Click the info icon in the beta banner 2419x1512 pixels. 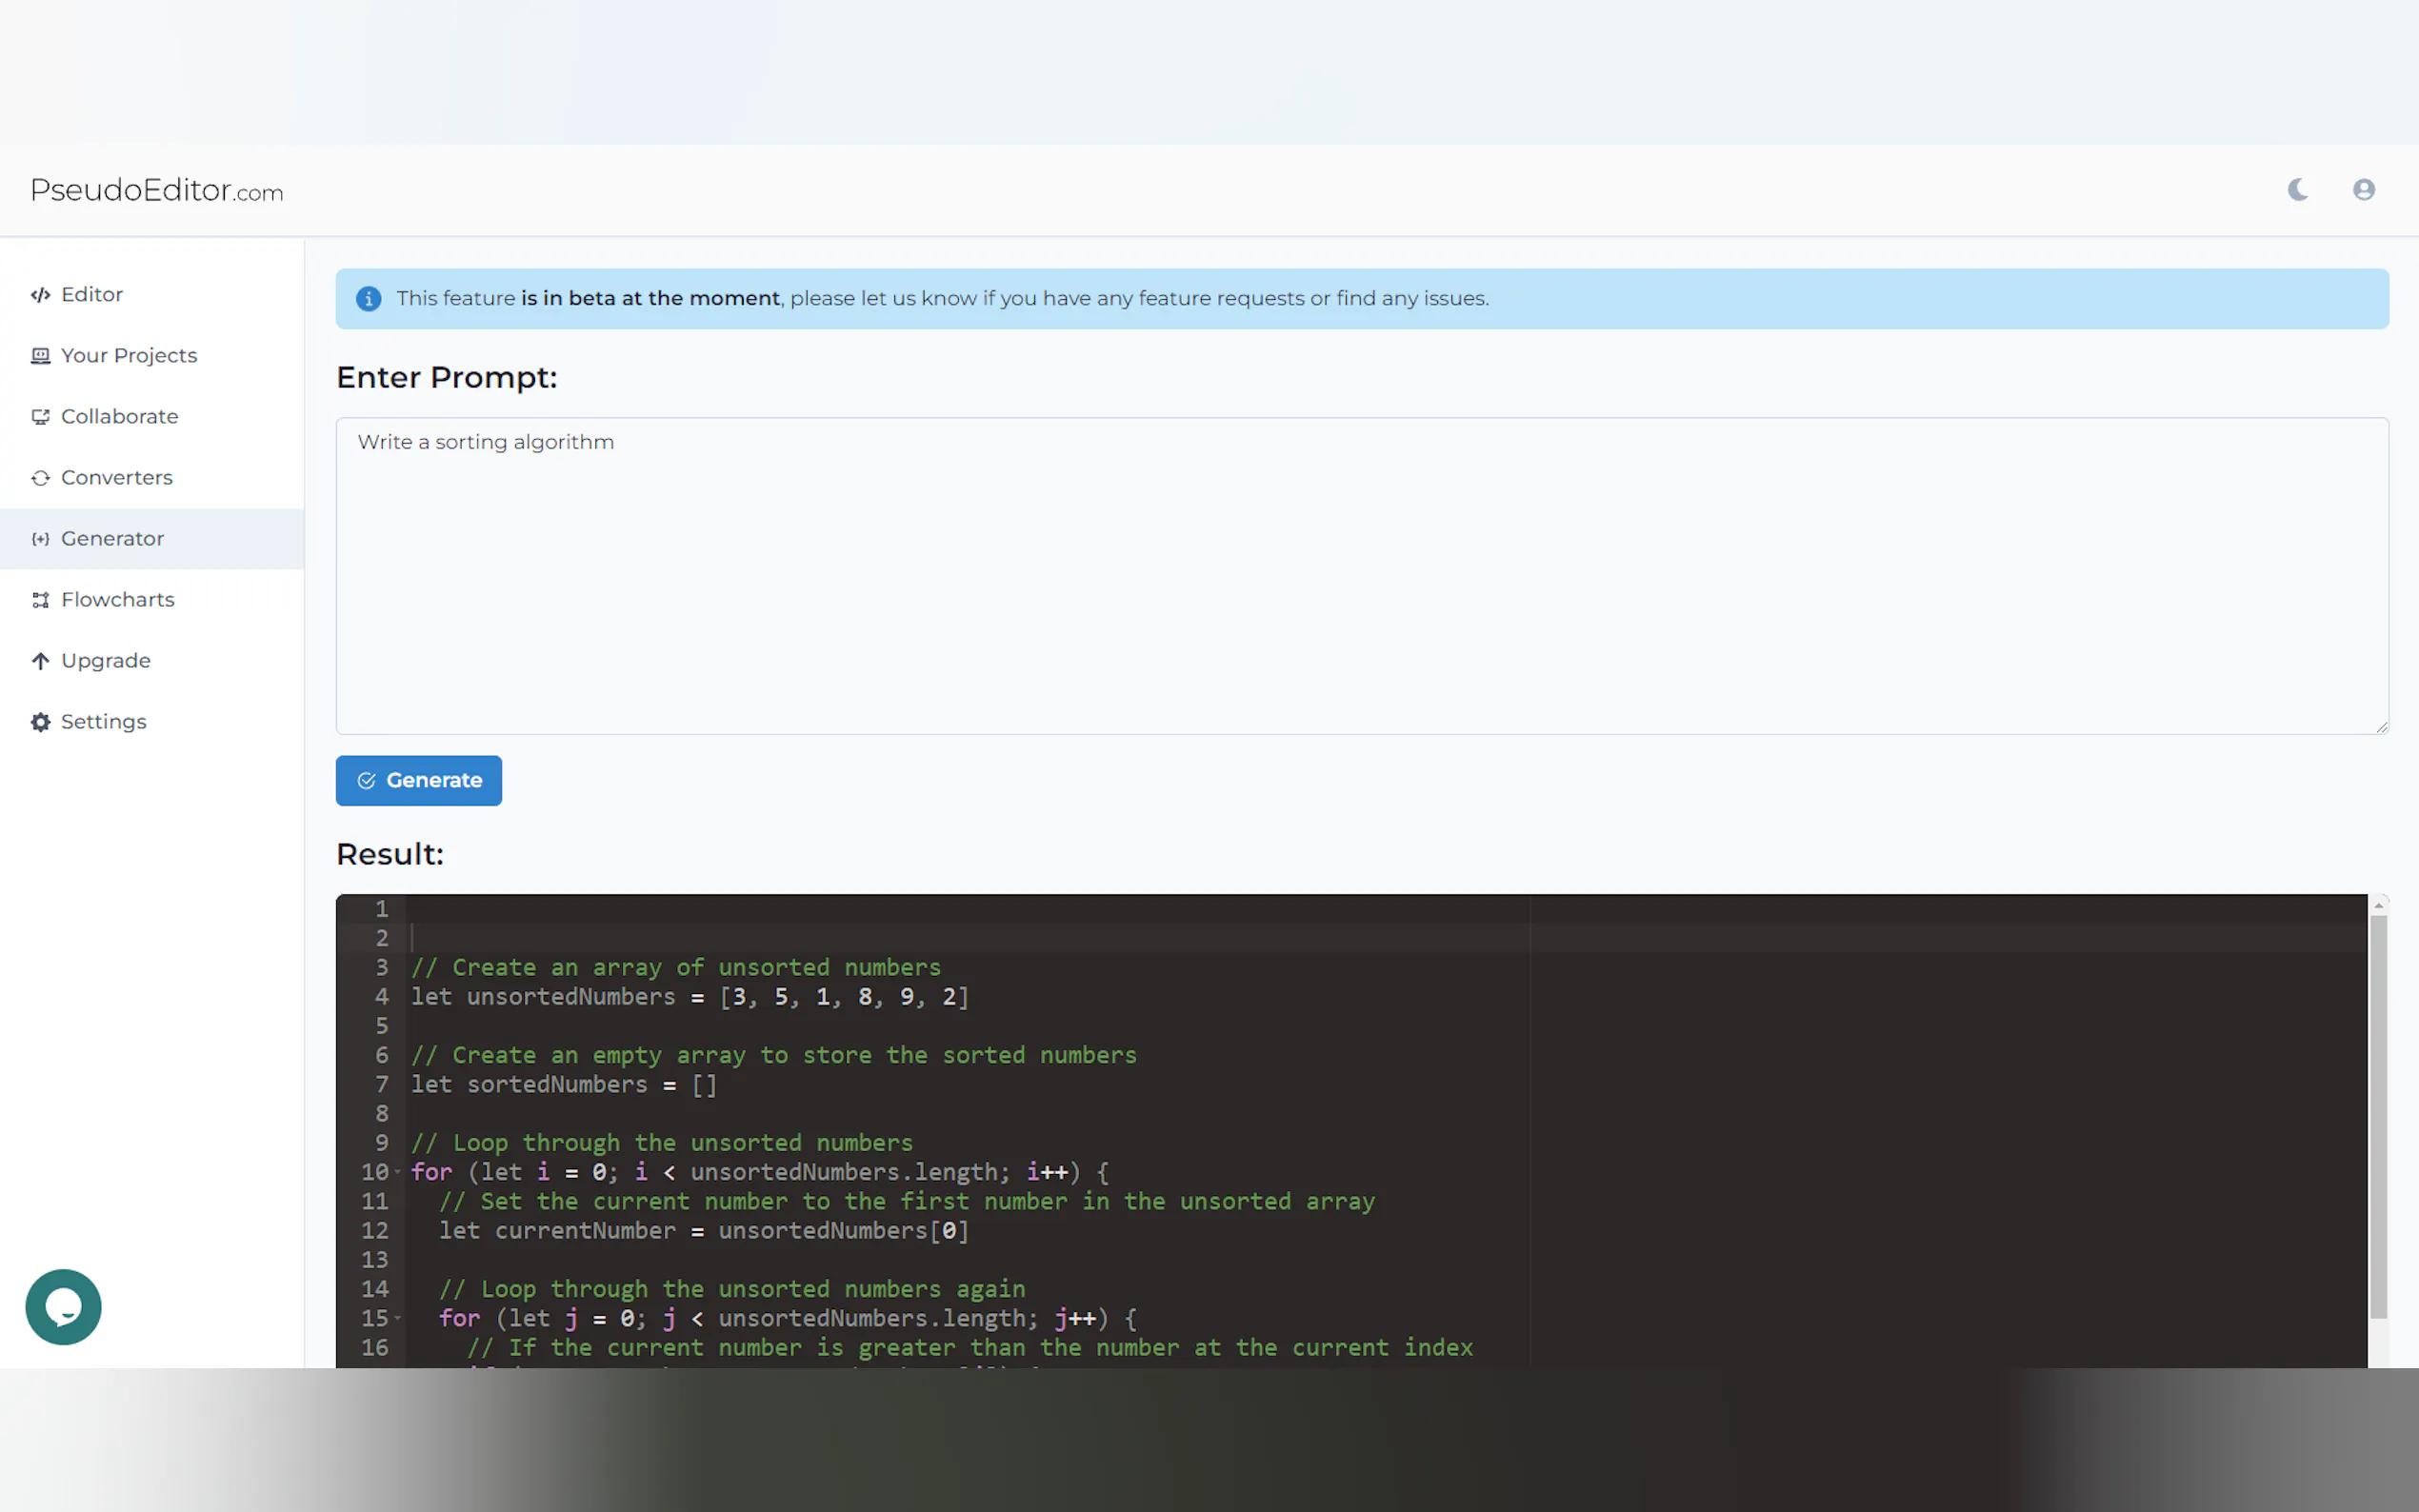tap(368, 298)
